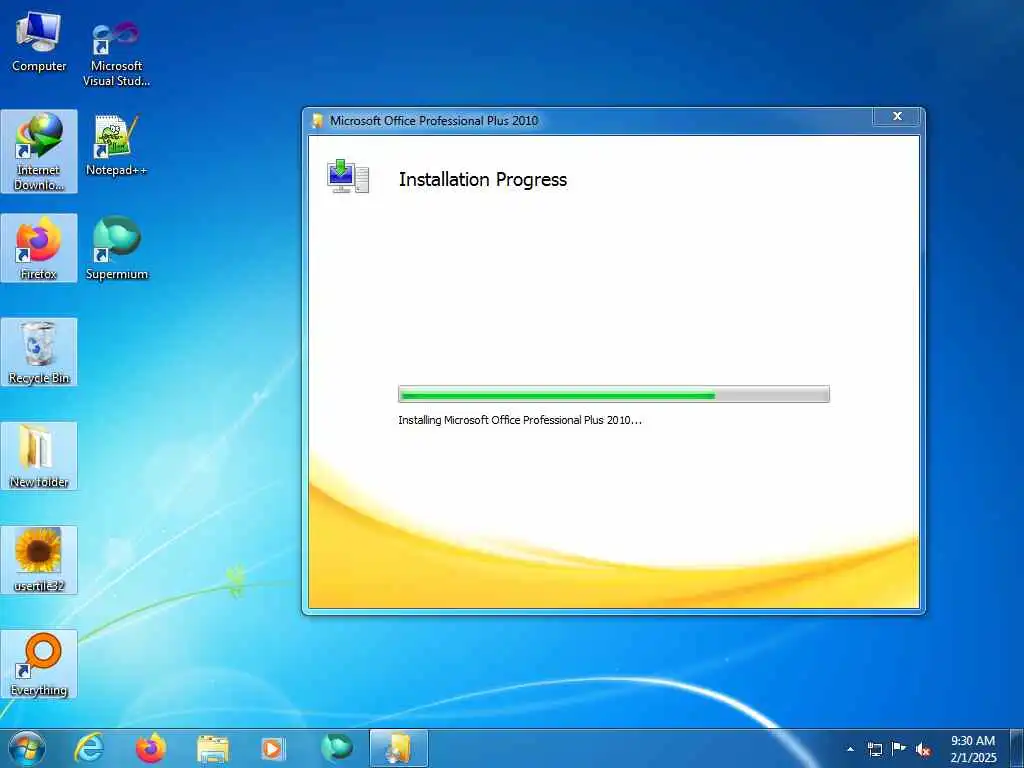The width and height of the screenshot is (1024, 768).
Task: Select the Microsoft Visual Studio shortcut
Action: pyautogui.click(x=116, y=54)
